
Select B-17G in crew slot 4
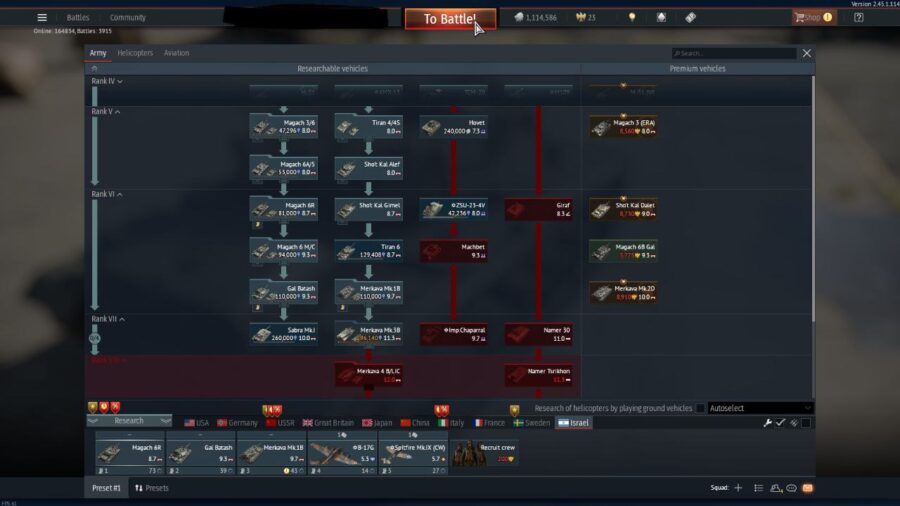pyautogui.click(x=342, y=453)
